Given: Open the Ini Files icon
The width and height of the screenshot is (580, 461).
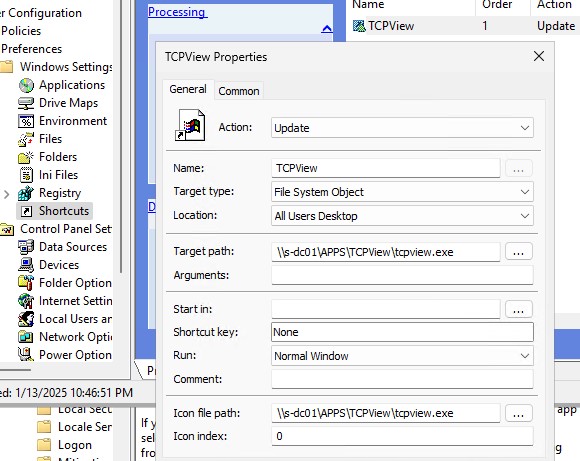Looking at the screenshot, I should (x=26, y=175).
